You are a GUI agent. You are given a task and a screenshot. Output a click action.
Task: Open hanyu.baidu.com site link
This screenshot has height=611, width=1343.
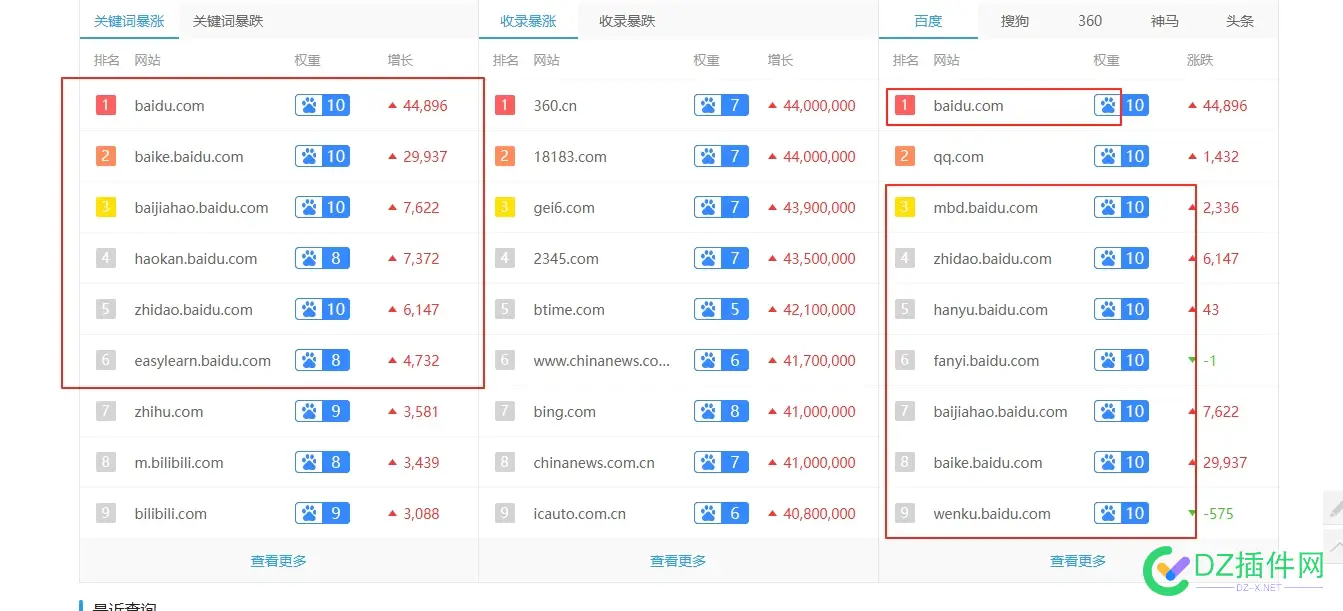click(991, 310)
